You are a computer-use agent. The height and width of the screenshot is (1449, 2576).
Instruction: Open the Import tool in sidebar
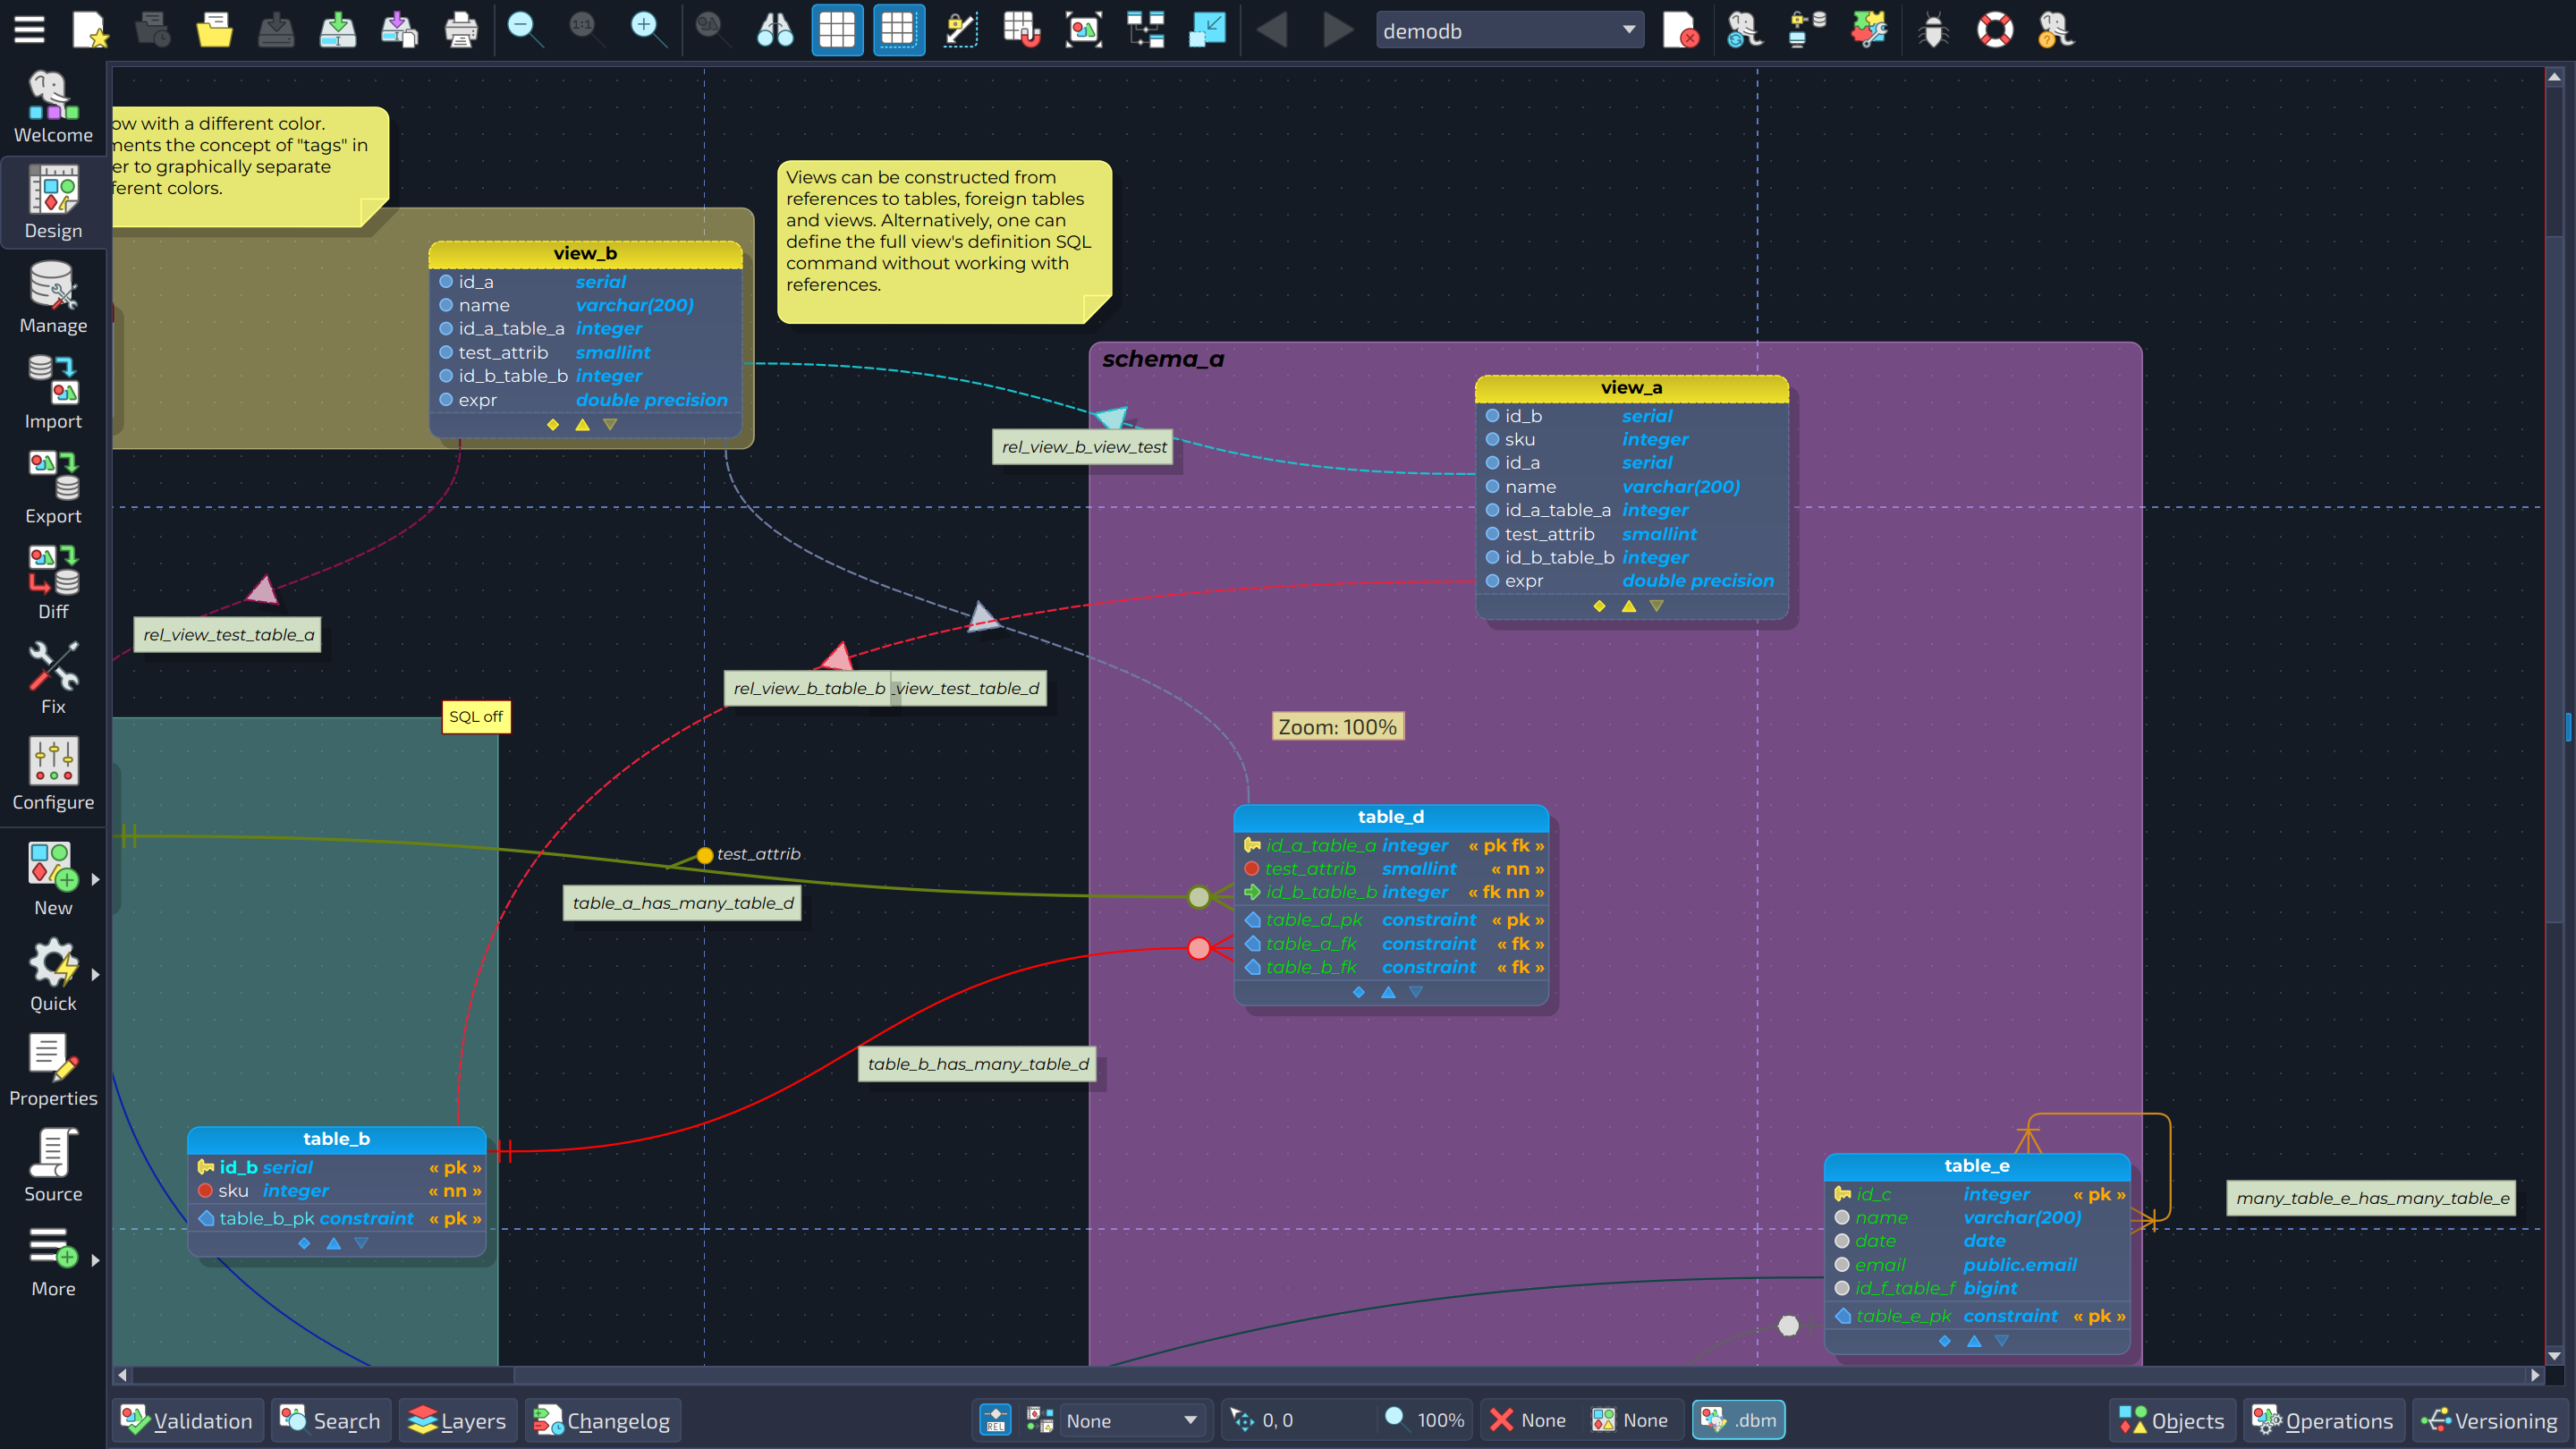click(x=53, y=393)
